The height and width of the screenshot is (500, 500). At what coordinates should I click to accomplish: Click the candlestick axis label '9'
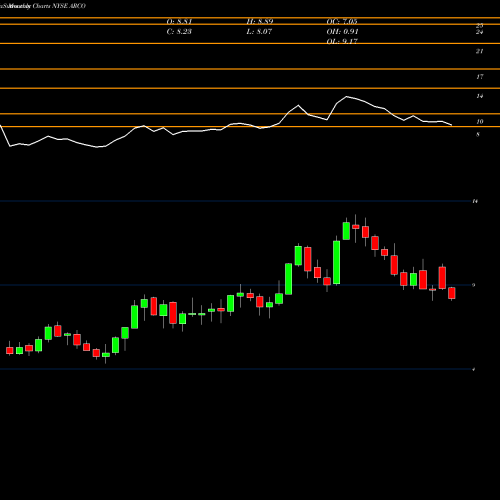point(474,285)
